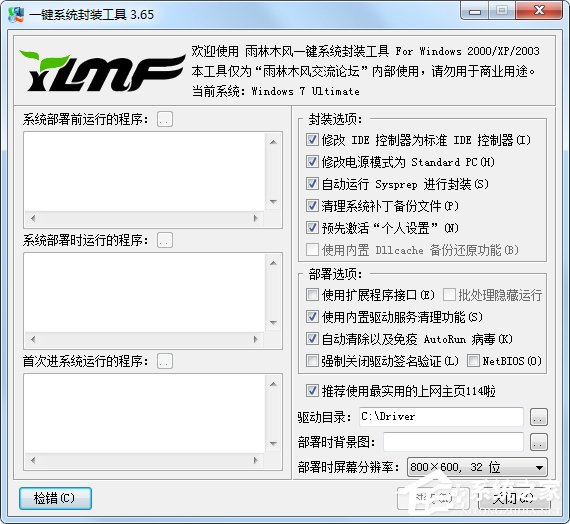Click the 关闭 button at bottom right
The image size is (570, 524).
click(514, 498)
